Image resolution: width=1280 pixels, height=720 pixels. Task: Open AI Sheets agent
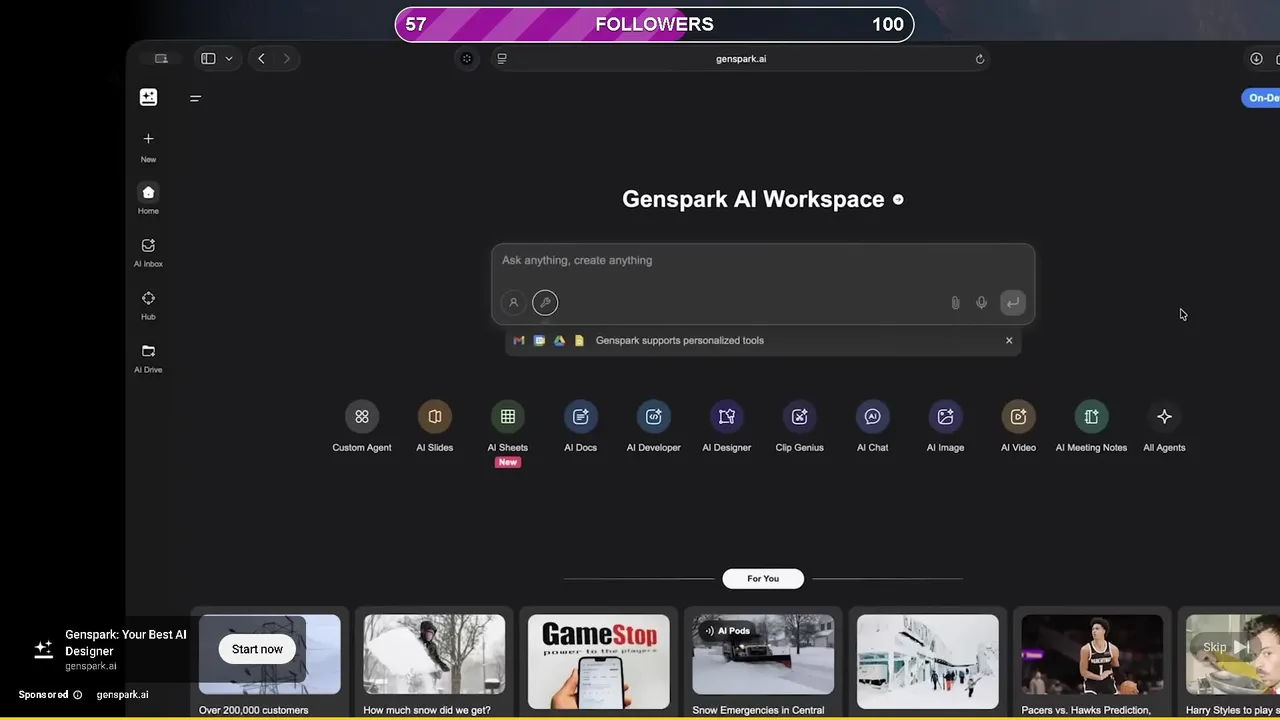pyautogui.click(x=508, y=417)
